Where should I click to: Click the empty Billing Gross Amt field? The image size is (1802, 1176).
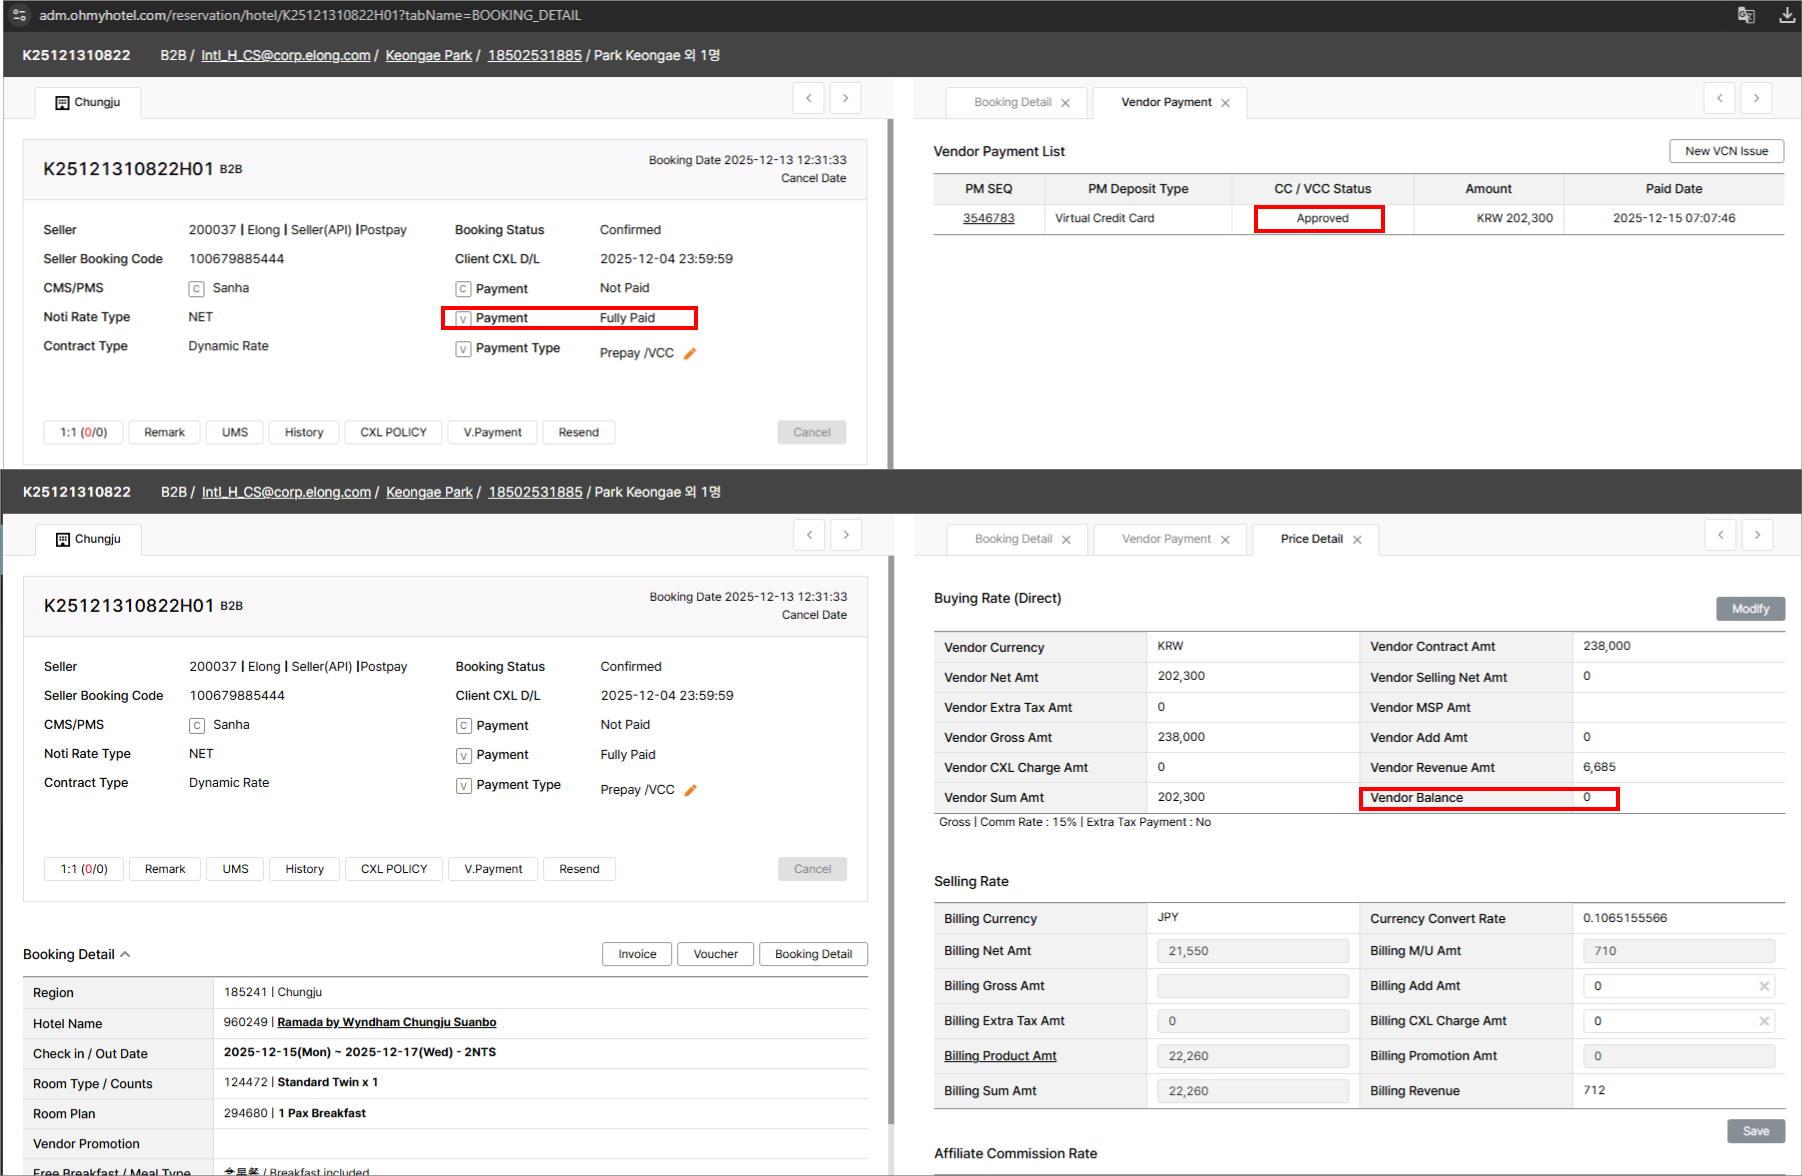(1252, 986)
